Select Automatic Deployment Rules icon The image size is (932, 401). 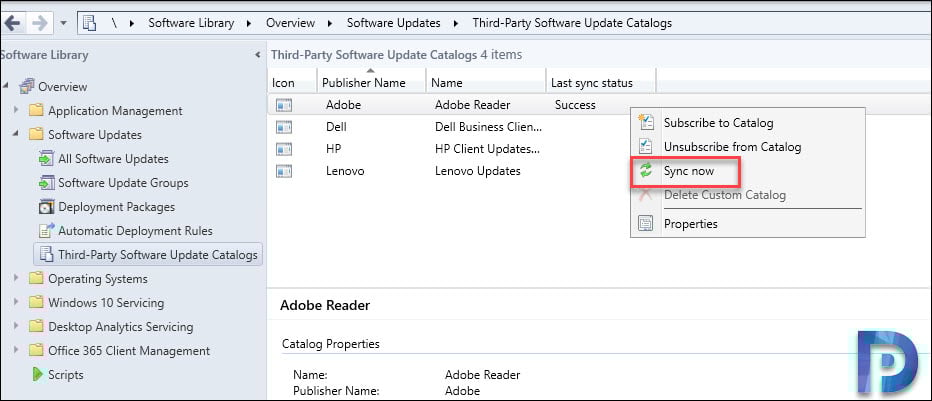[x=46, y=231]
